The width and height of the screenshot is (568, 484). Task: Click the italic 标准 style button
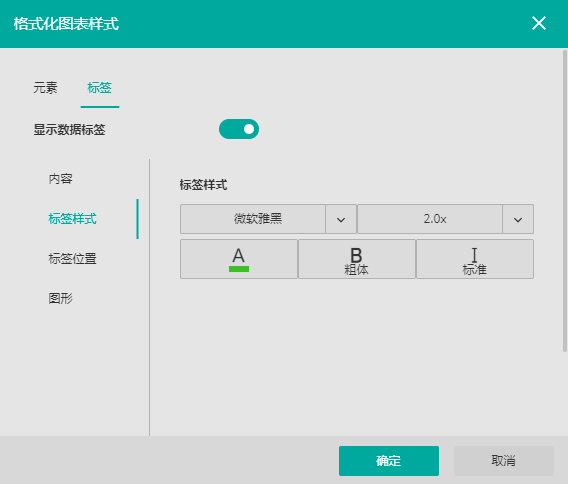[x=475, y=259]
